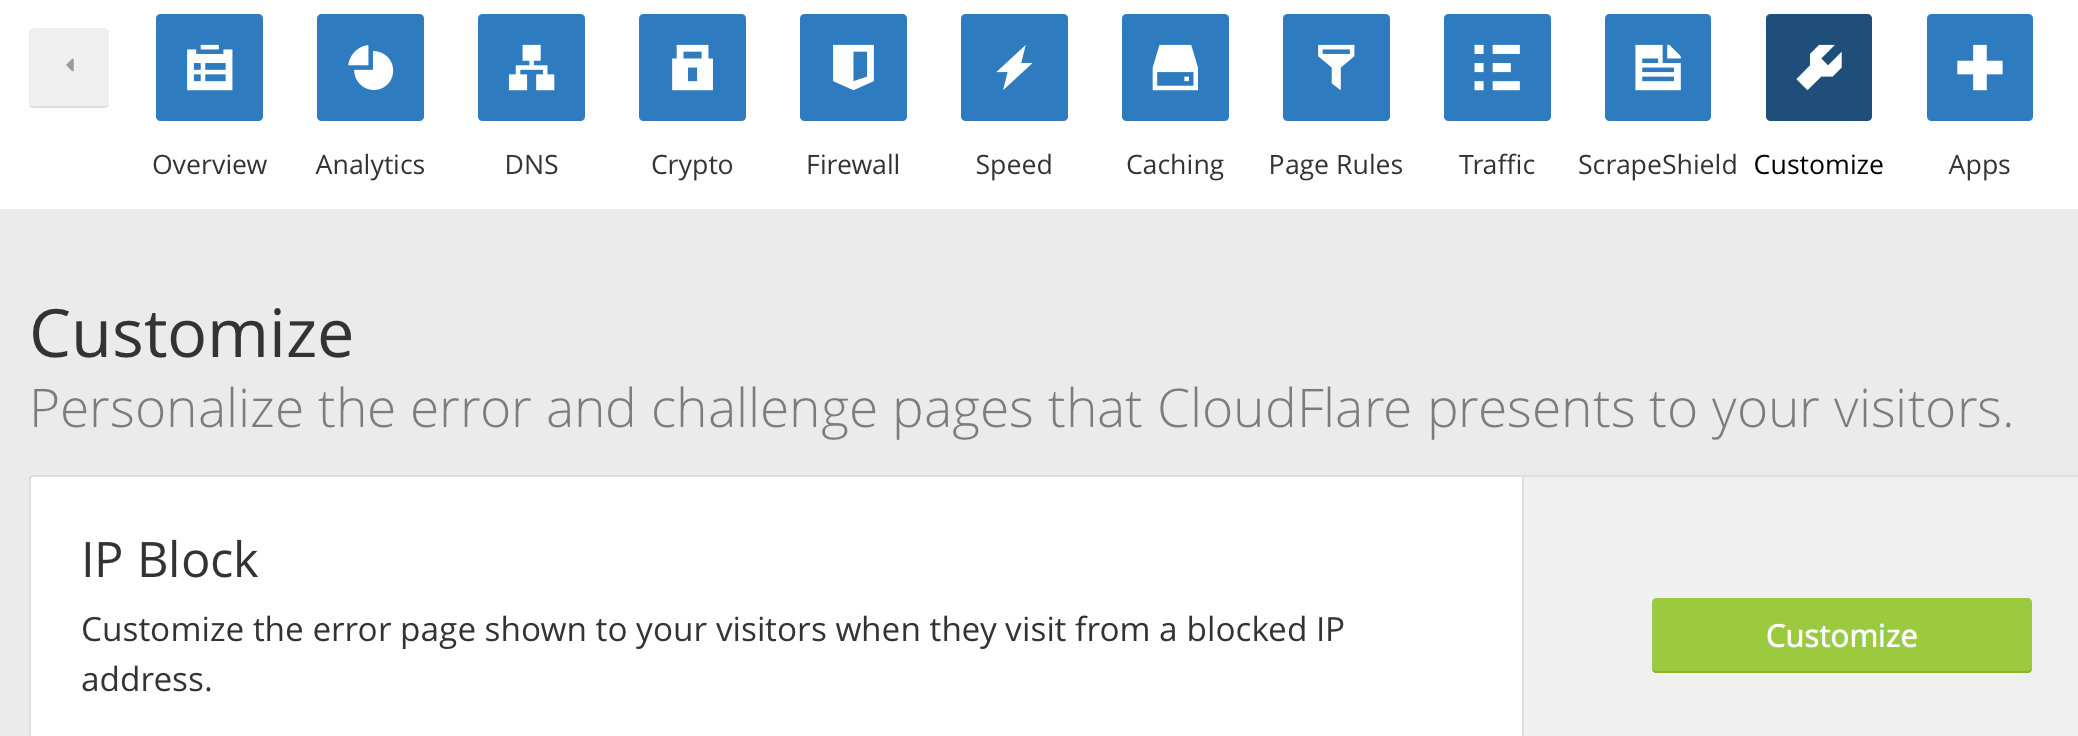This screenshot has width=2078, height=736.
Task: Select the Customize wrench icon
Action: [x=1819, y=68]
